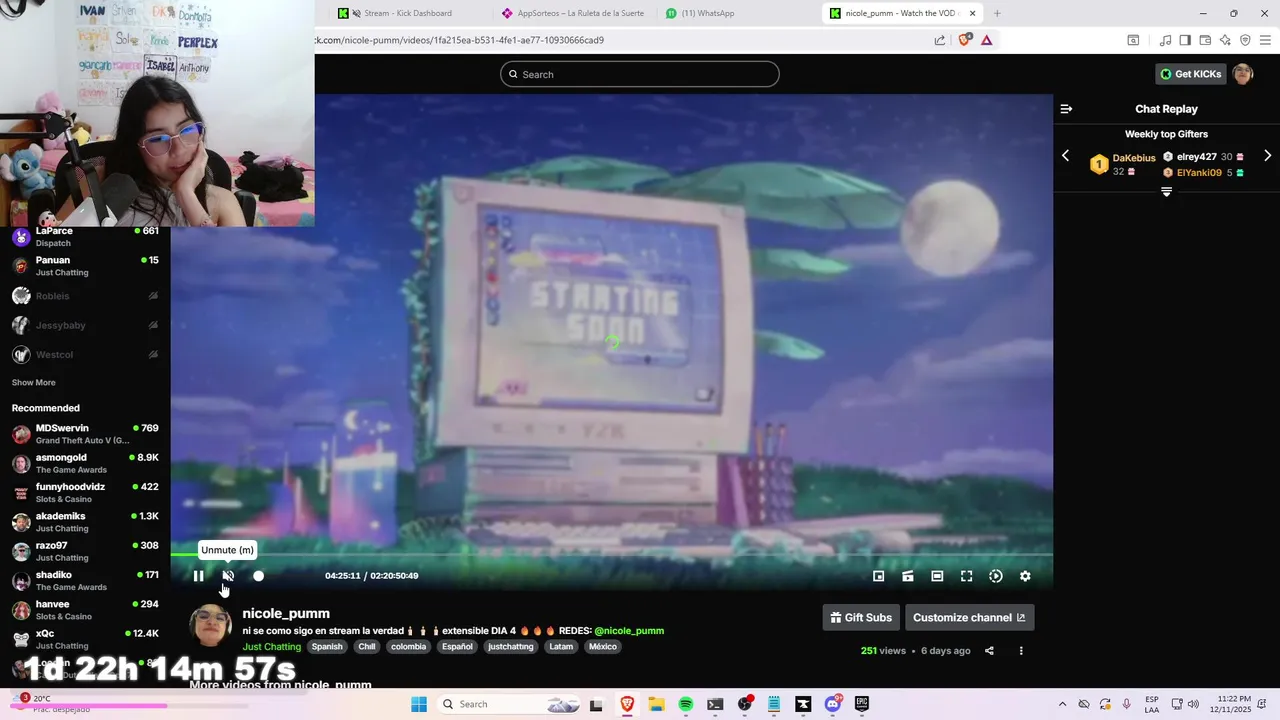Share this VOD via the share icon
The height and width of the screenshot is (720, 1280).
pyautogui.click(x=989, y=651)
